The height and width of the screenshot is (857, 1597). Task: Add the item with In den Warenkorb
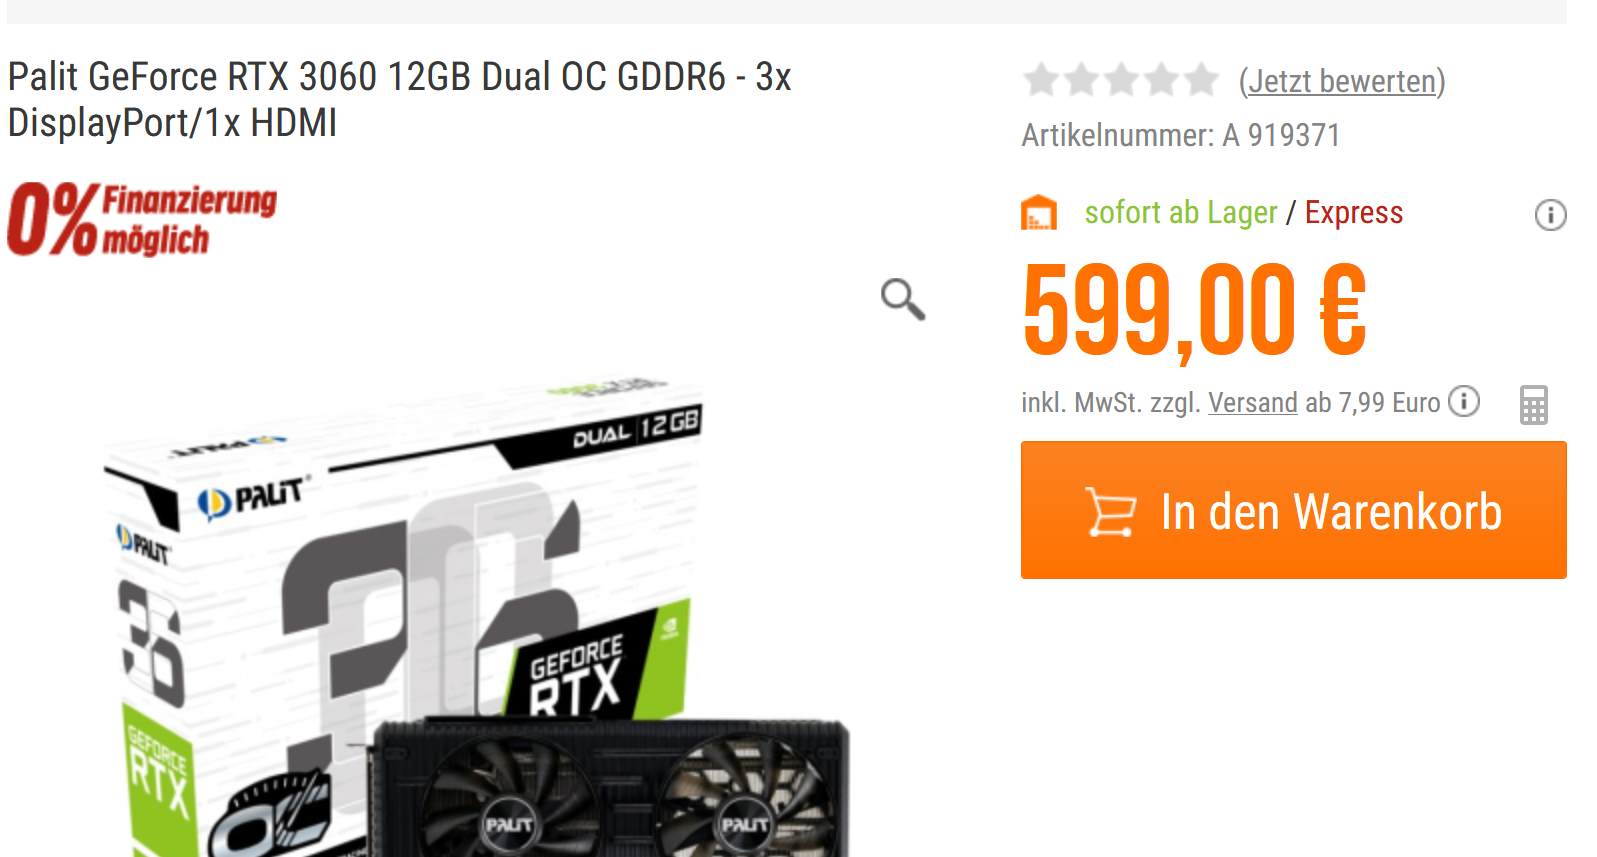point(1293,510)
